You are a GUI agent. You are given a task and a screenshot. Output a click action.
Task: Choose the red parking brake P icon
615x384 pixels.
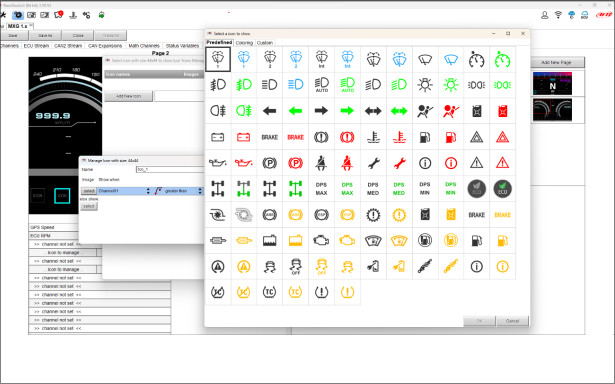(295, 163)
